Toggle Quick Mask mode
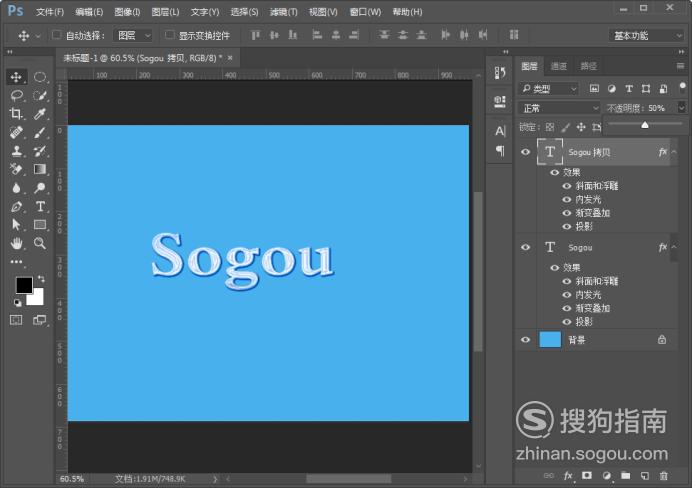The image size is (692, 488). [16, 320]
